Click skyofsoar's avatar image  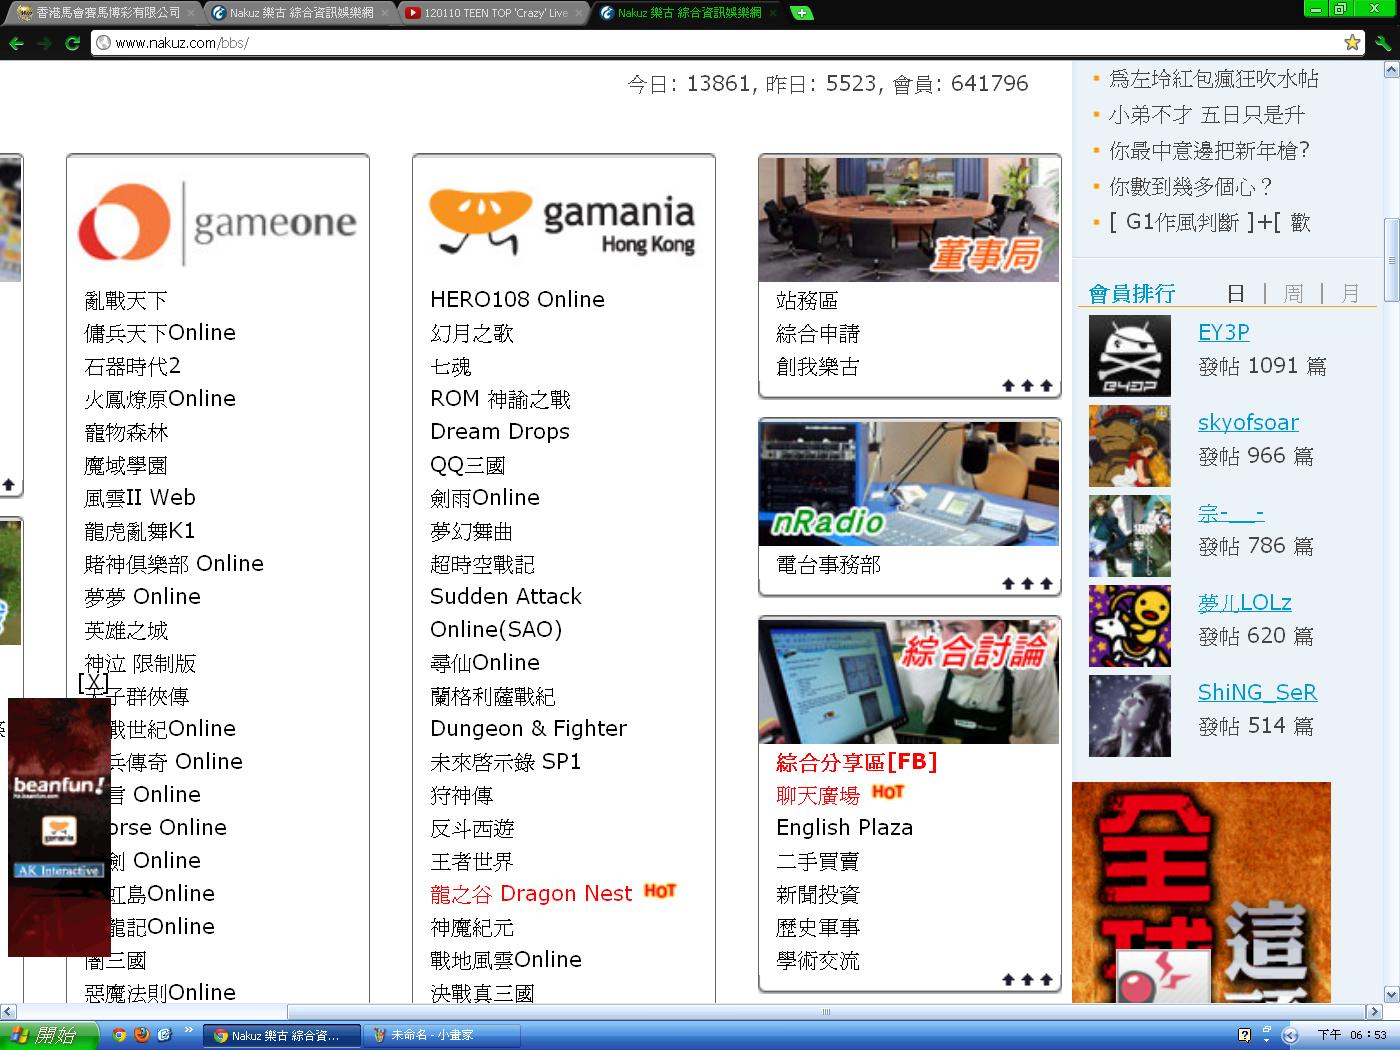(x=1129, y=446)
